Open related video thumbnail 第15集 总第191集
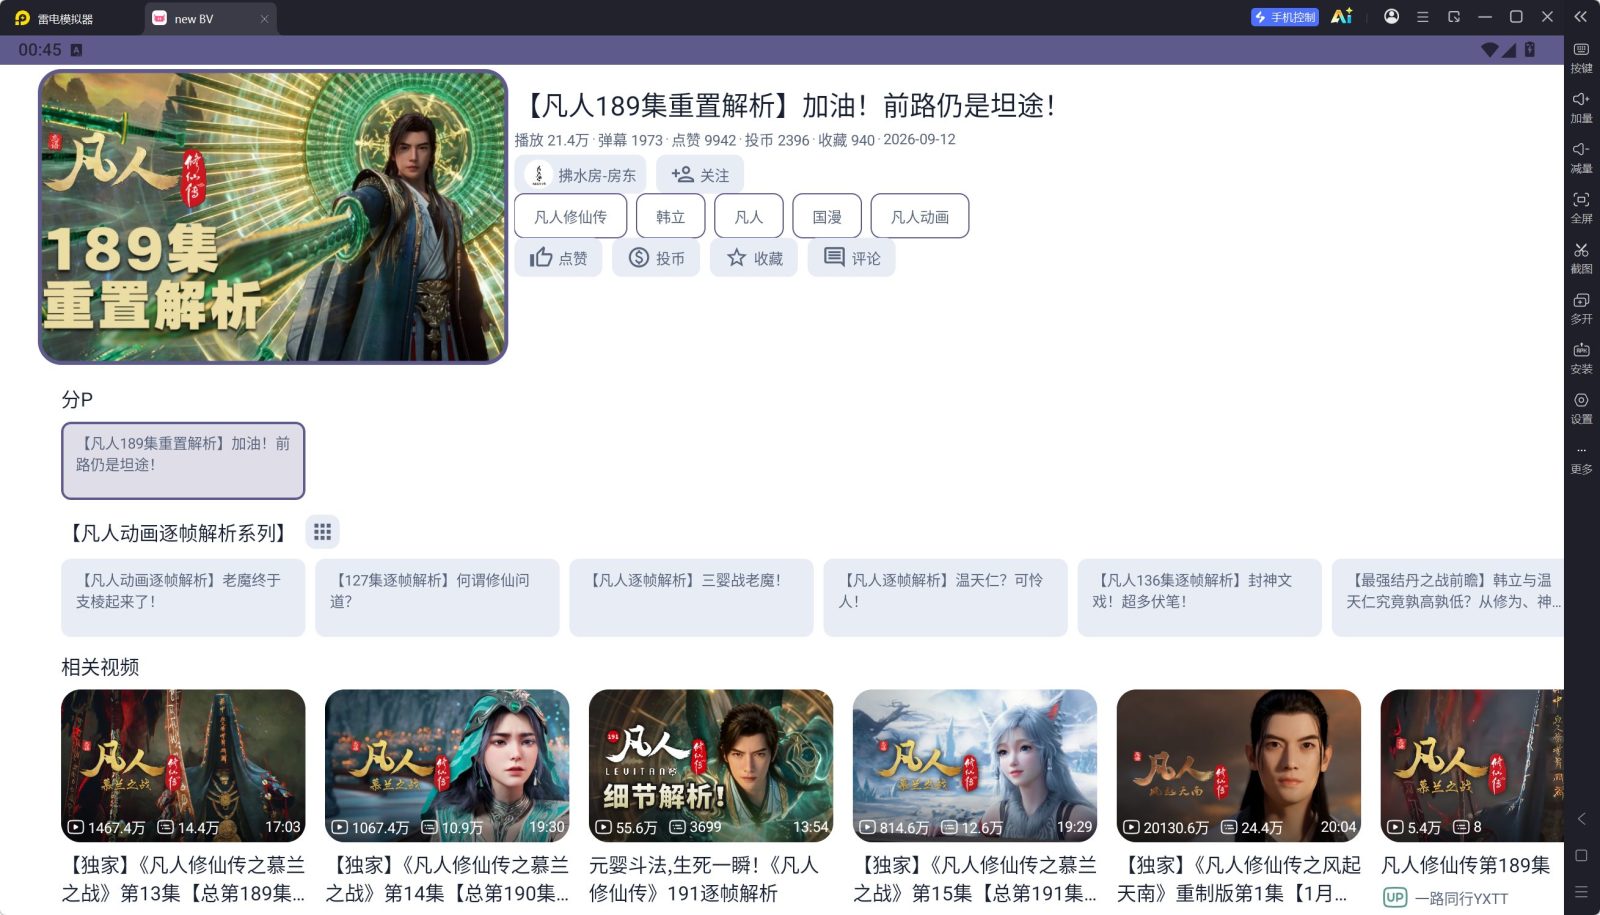 pyautogui.click(x=975, y=765)
